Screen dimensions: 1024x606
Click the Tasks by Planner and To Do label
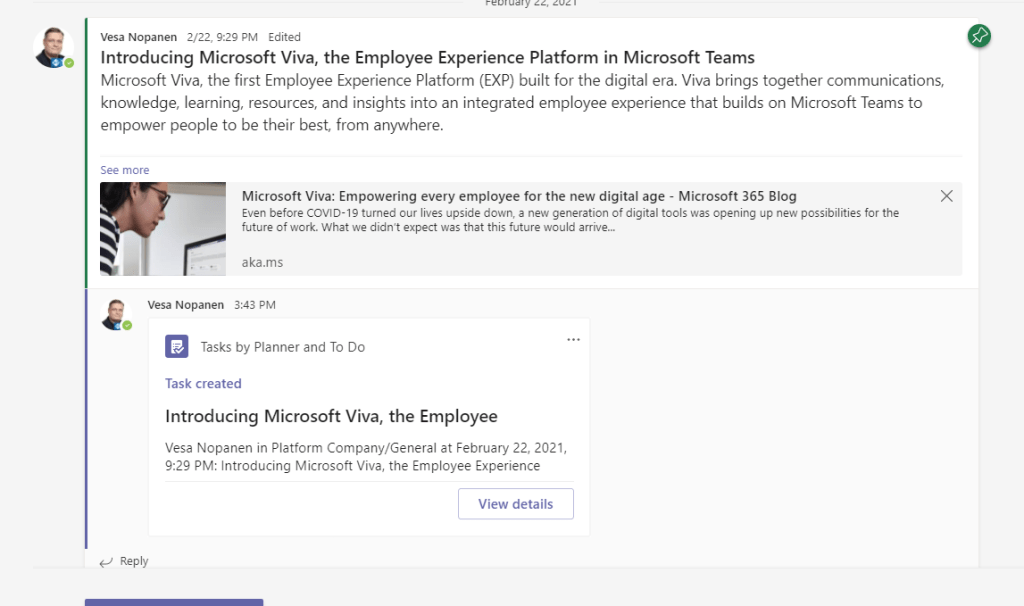[x=282, y=347]
